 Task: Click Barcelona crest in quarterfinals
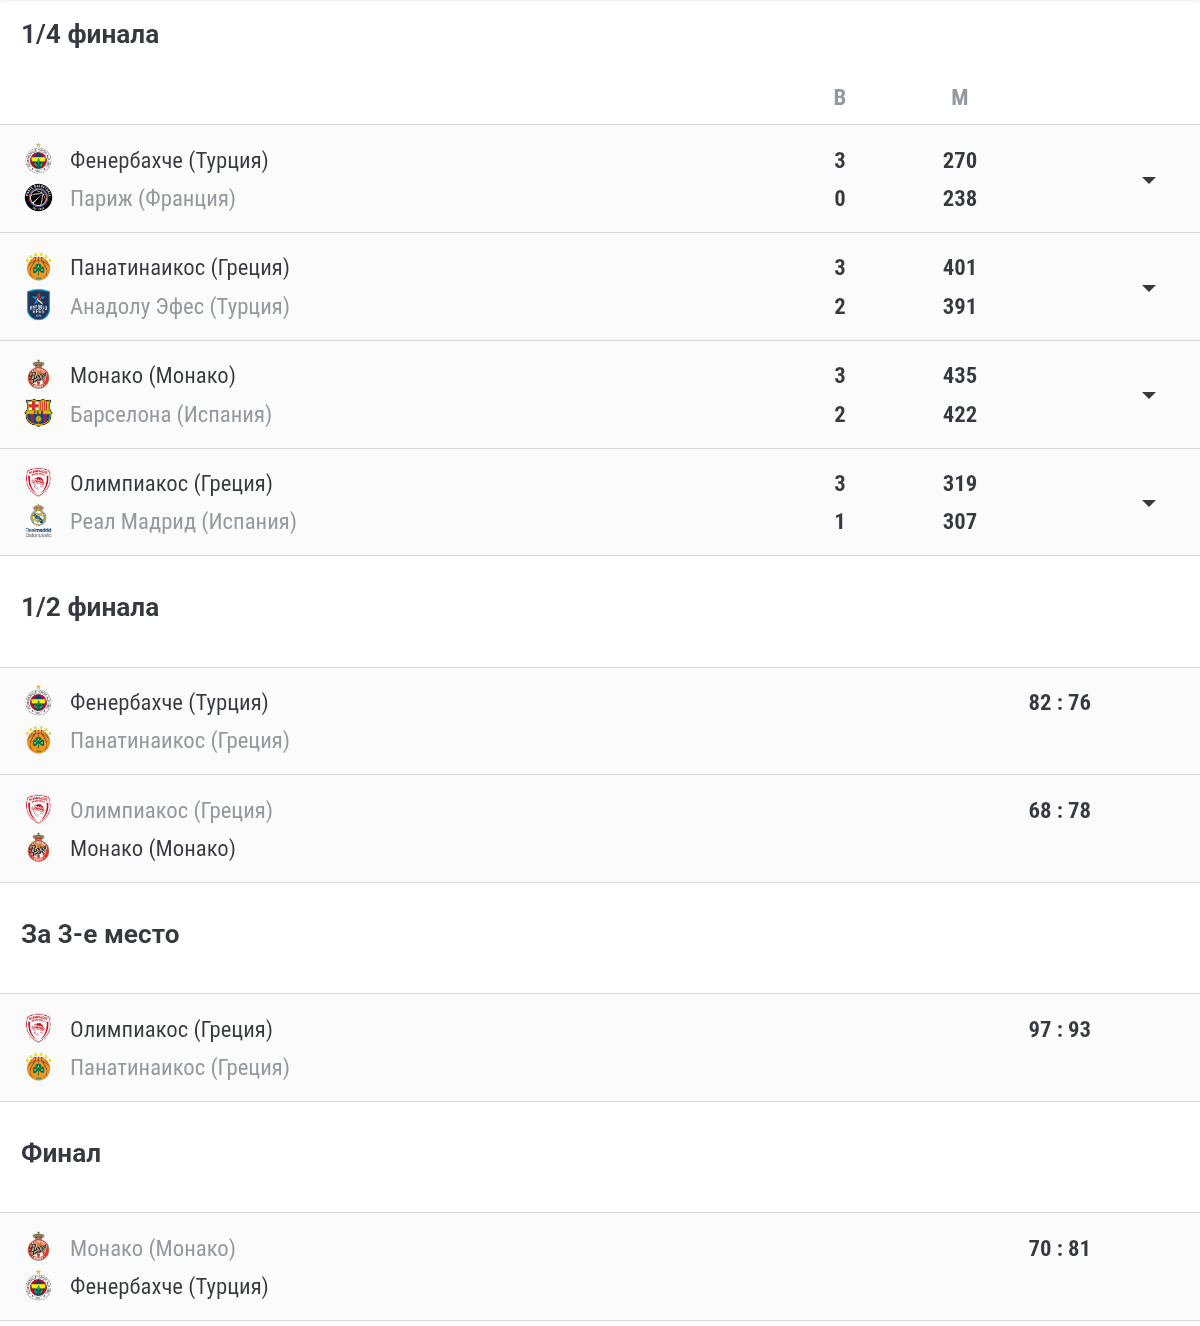[x=38, y=413]
